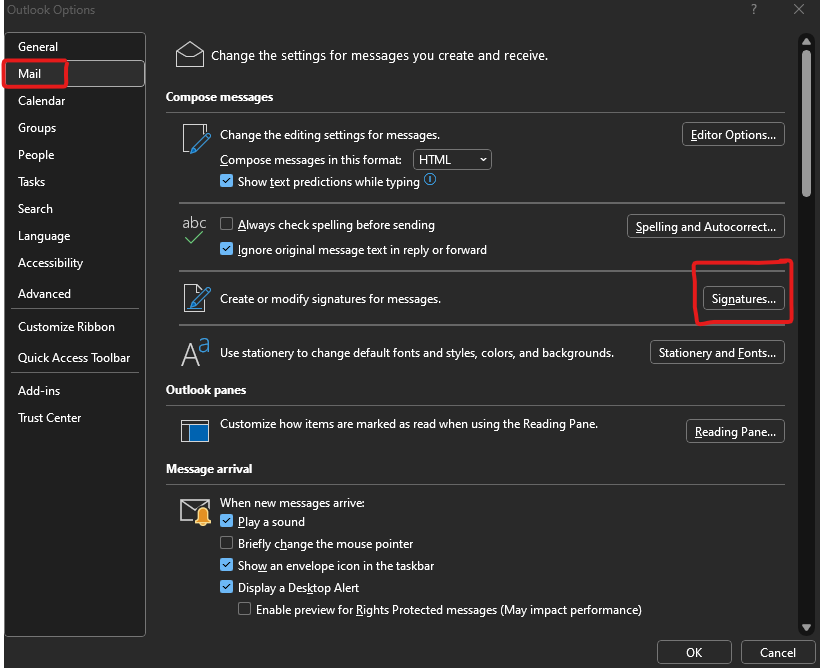
Task: Uncheck Play a sound
Action: point(226,520)
